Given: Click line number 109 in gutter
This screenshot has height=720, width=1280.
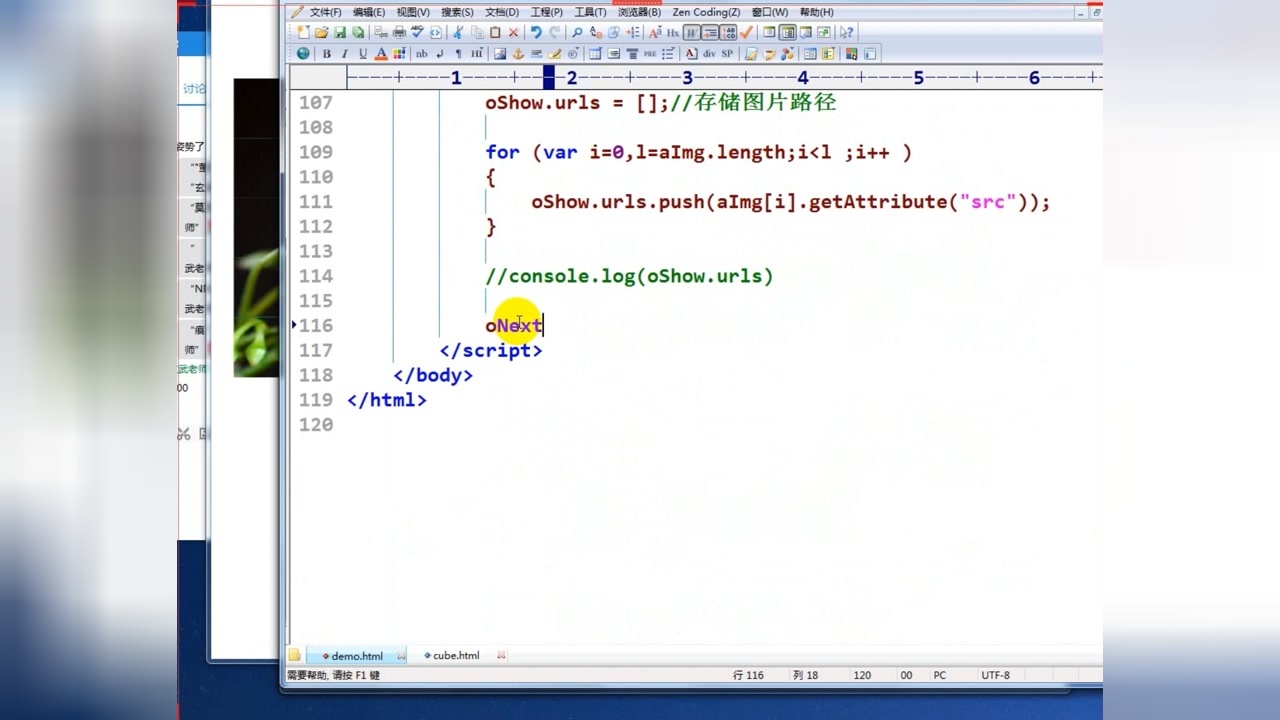Looking at the screenshot, I should (315, 152).
